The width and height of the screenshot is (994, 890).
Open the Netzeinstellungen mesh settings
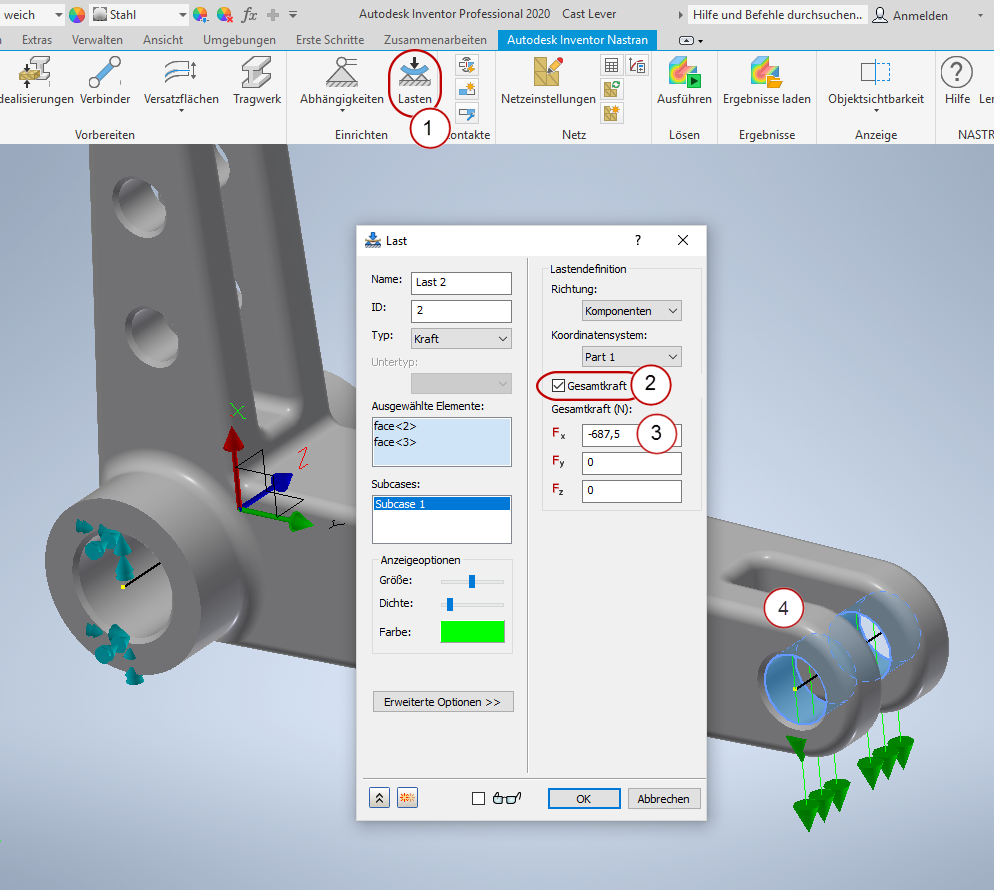548,80
